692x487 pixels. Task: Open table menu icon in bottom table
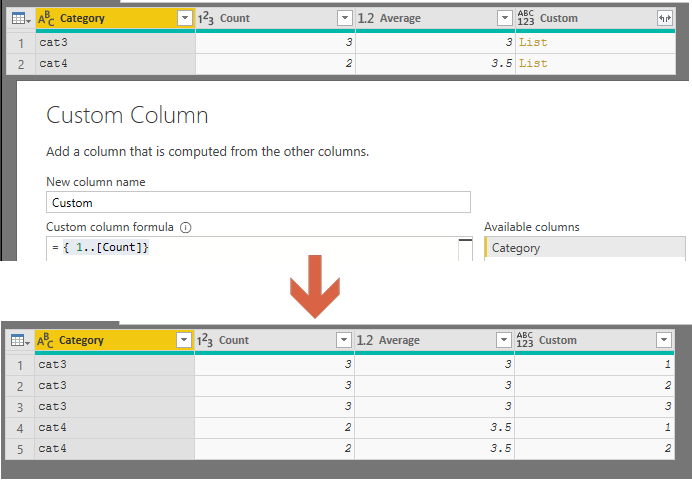[20, 340]
